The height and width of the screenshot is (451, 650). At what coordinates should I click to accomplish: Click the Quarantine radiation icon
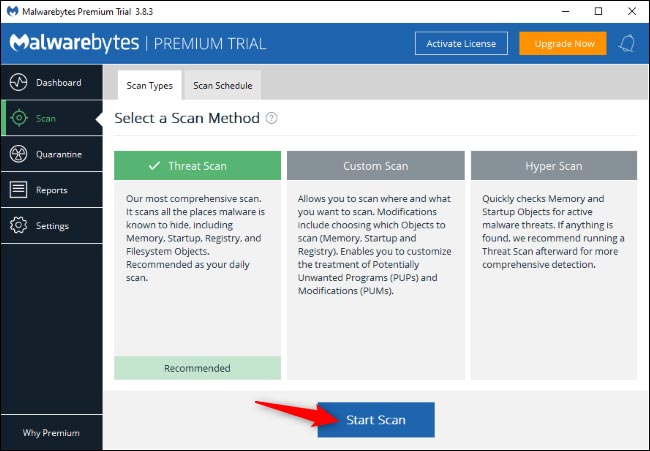pyautogui.click(x=19, y=154)
